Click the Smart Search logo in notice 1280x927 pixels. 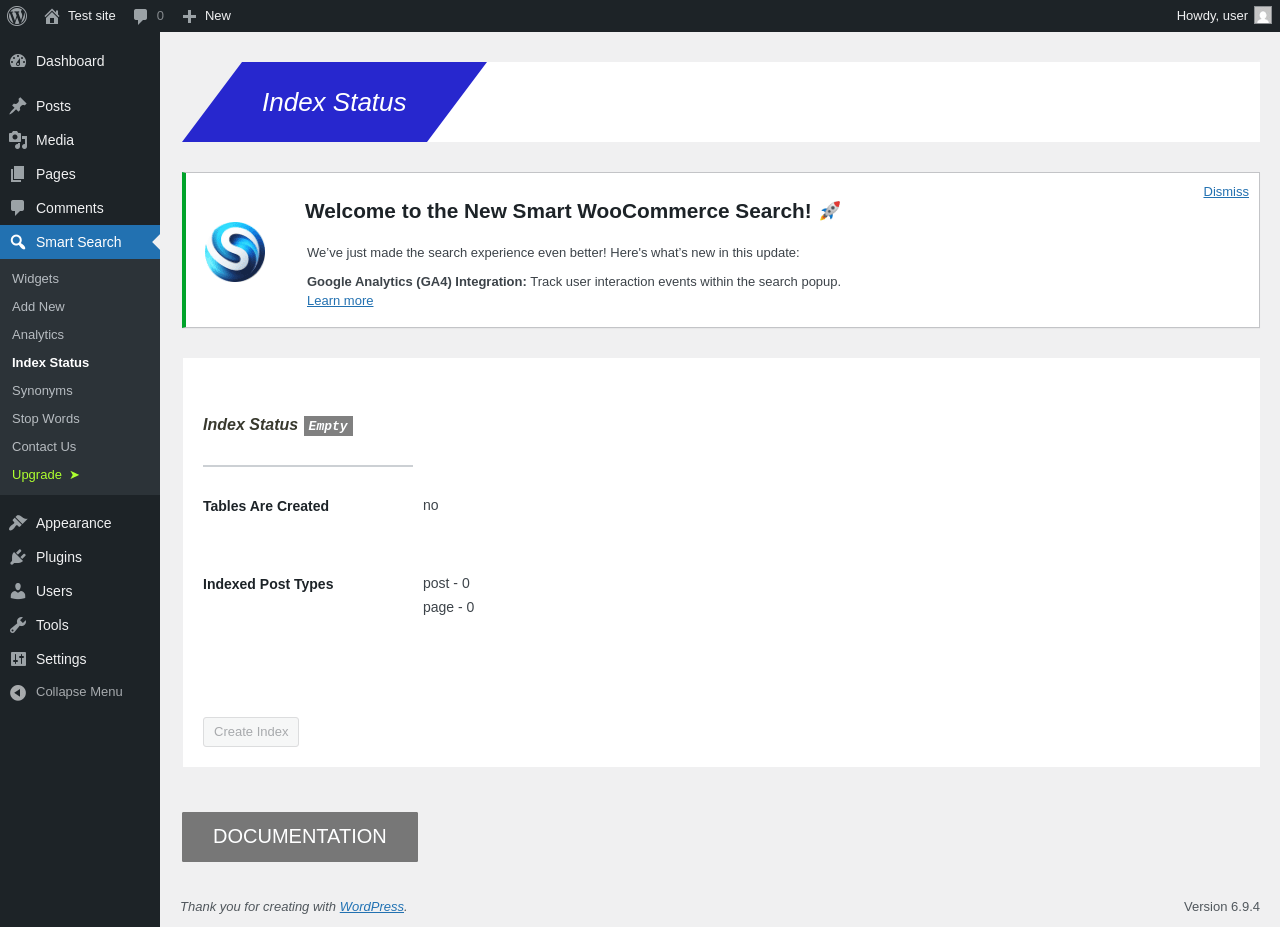tap(235, 252)
